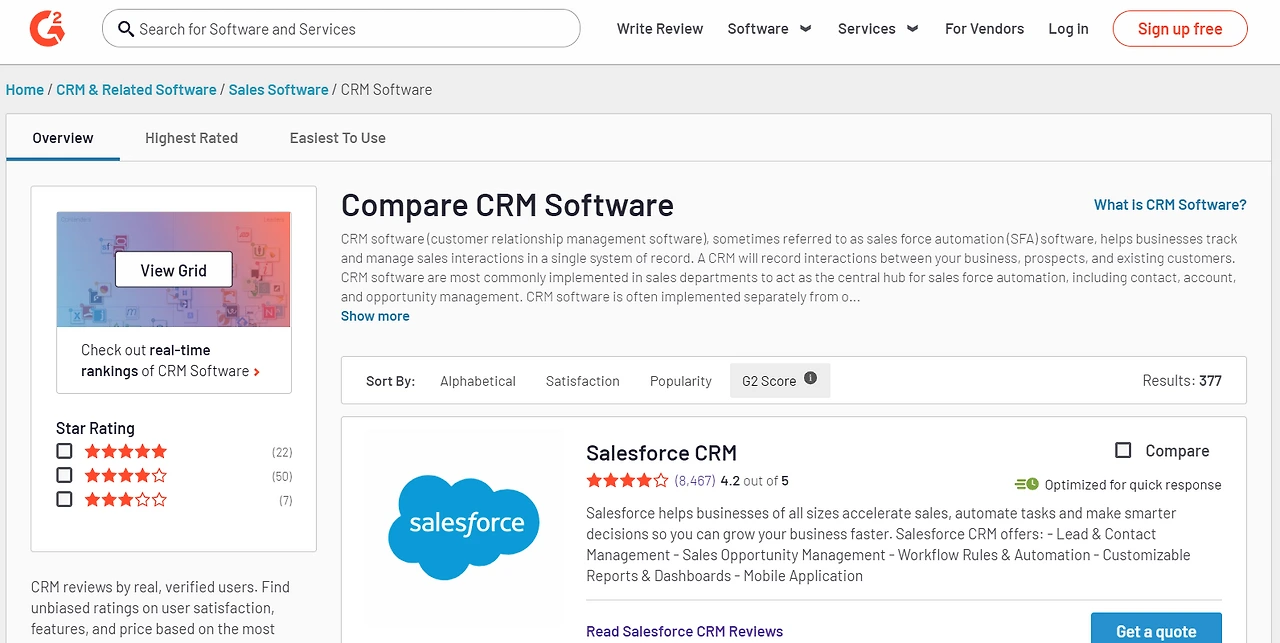Sort results by Popularity

click(681, 381)
